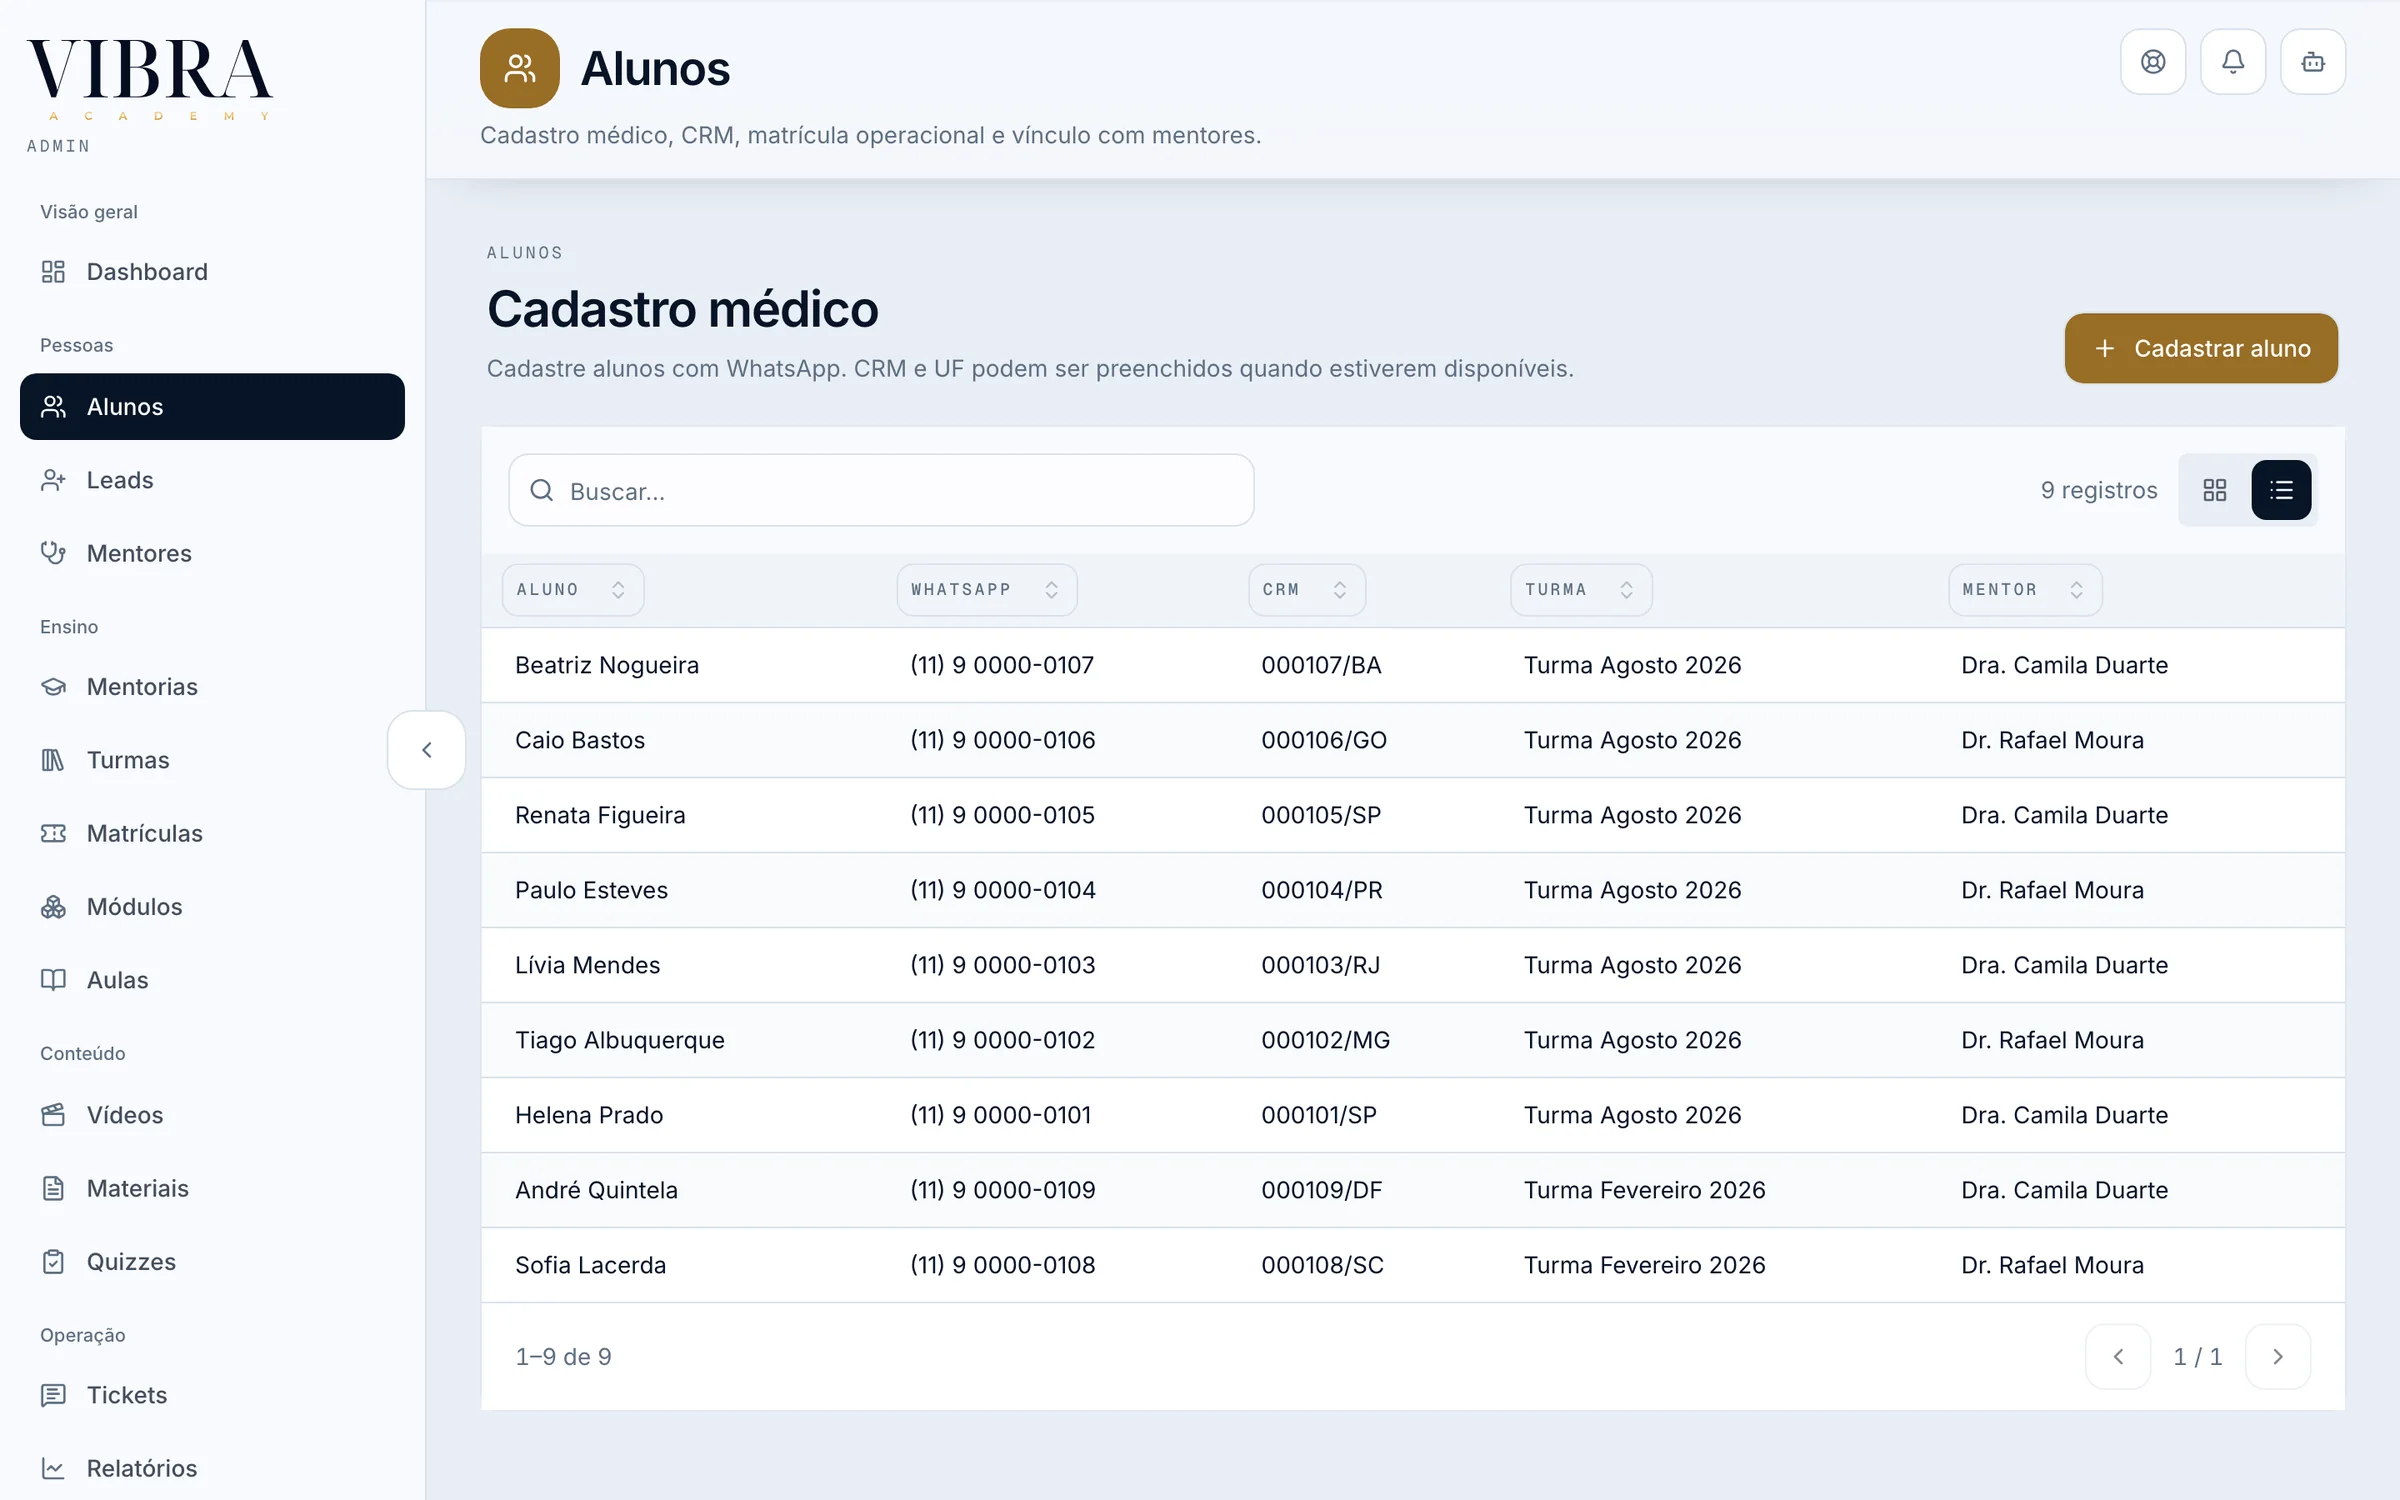This screenshot has width=2400, height=1500.
Task: Go to next page of results
Action: click(2277, 1357)
